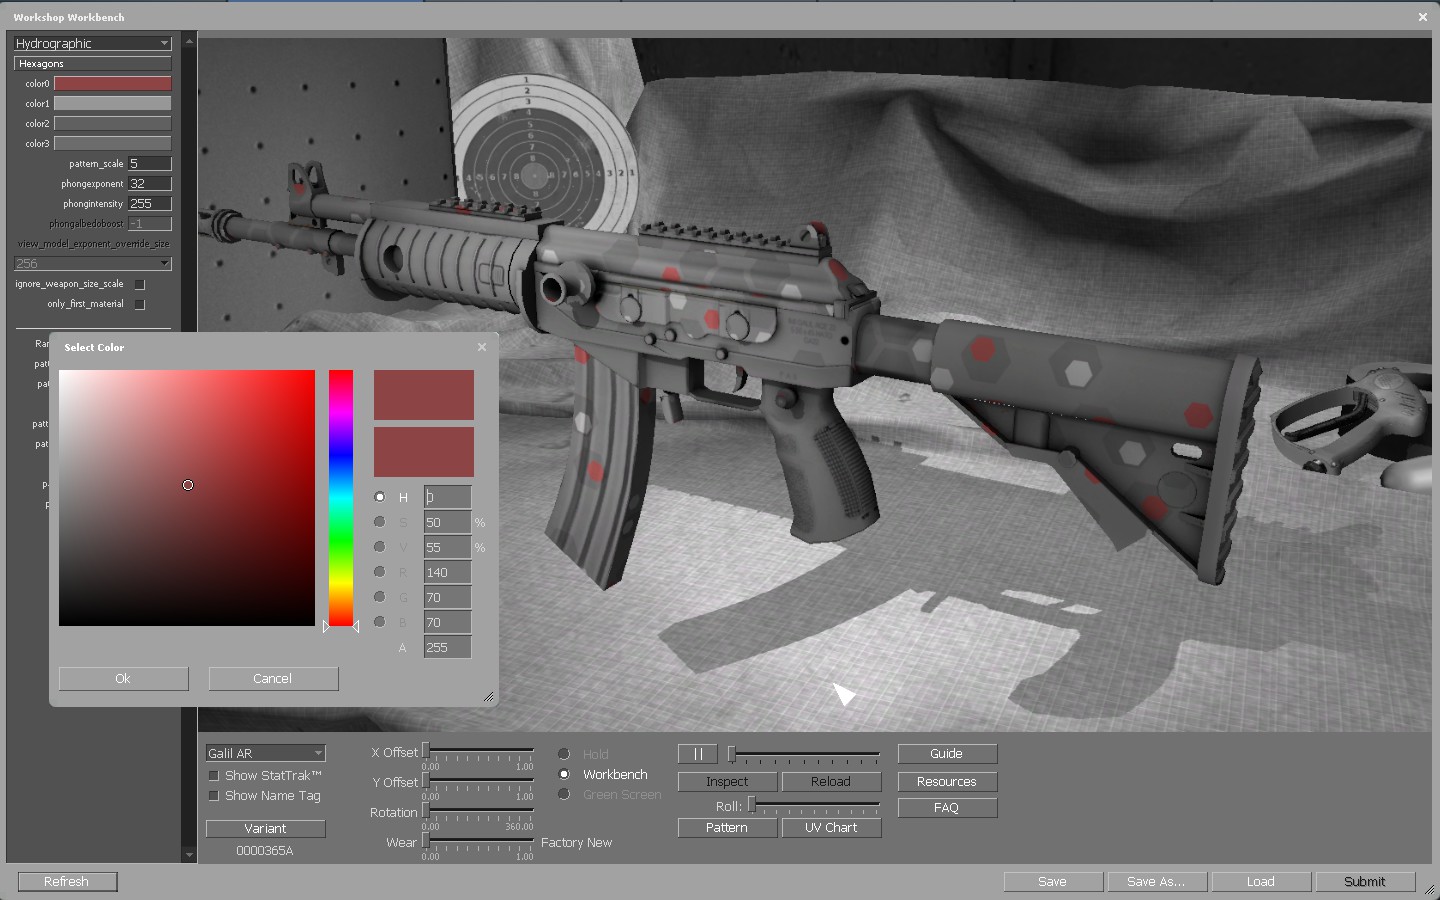The image size is (1440, 900).
Task: Enable only_first_material checkbox
Action: click(140, 304)
